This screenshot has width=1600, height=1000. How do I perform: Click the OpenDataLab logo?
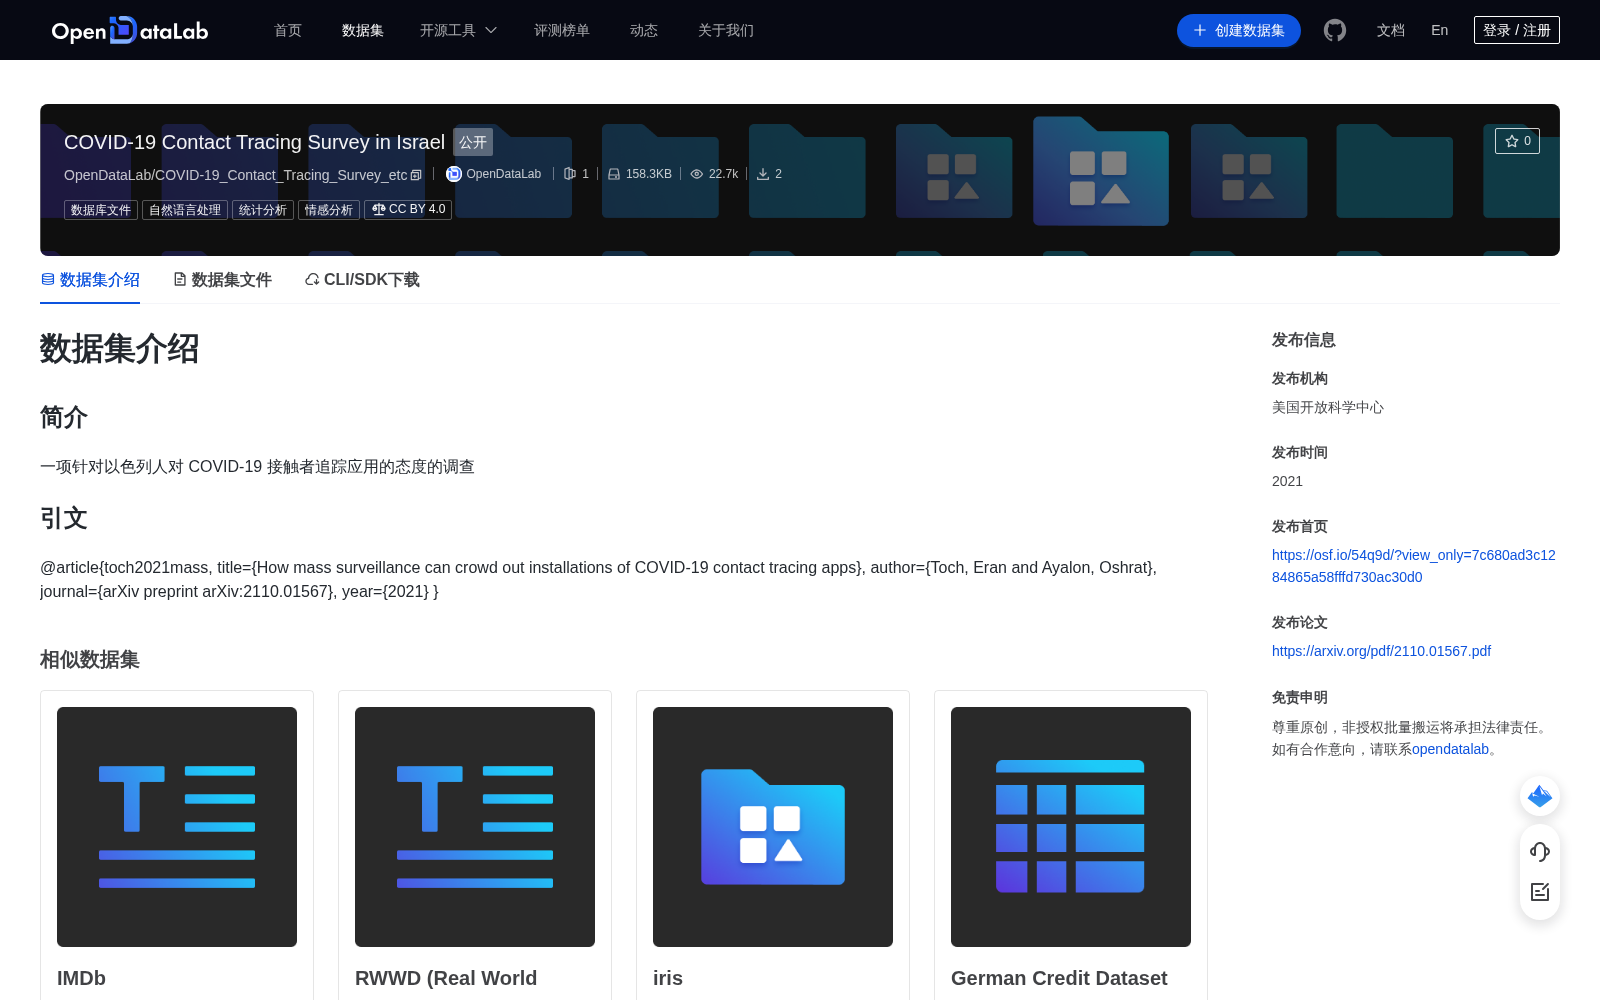pos(130,30)
